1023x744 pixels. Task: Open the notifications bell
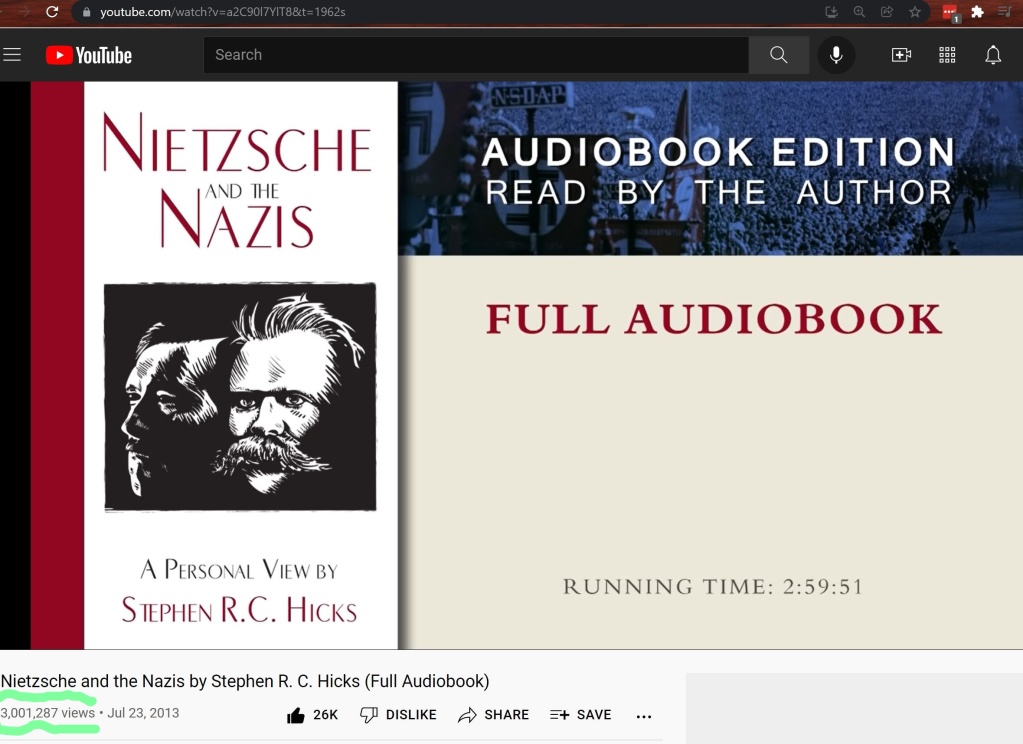point(993,55)
